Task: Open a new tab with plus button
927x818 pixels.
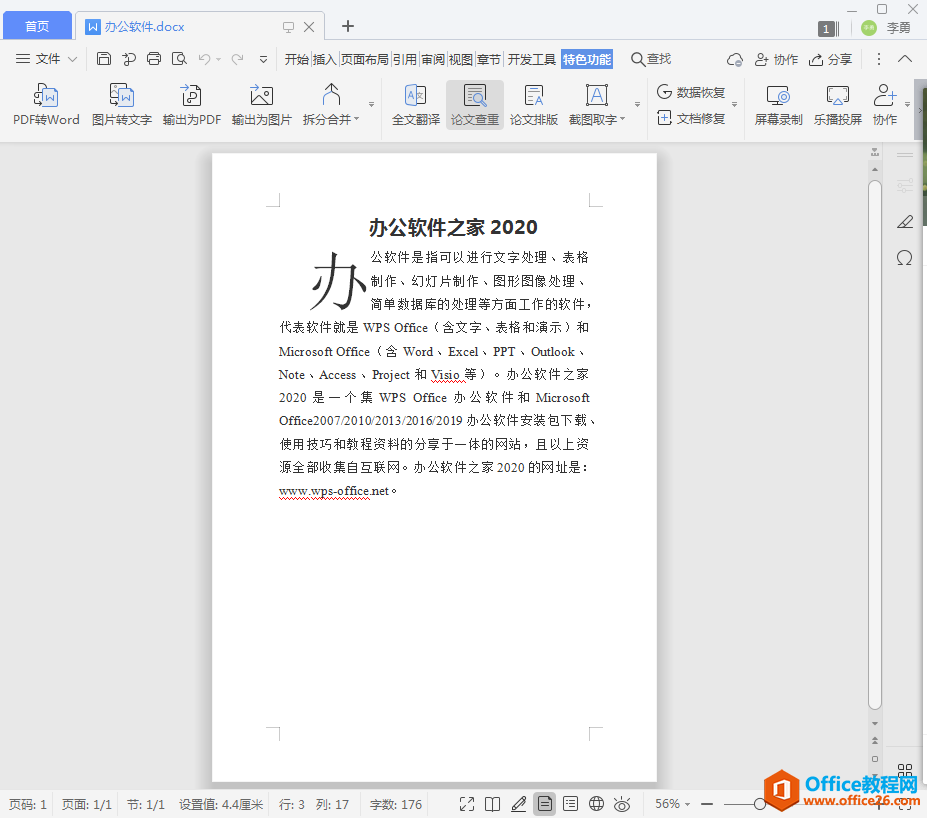Action: coord(348,26)
